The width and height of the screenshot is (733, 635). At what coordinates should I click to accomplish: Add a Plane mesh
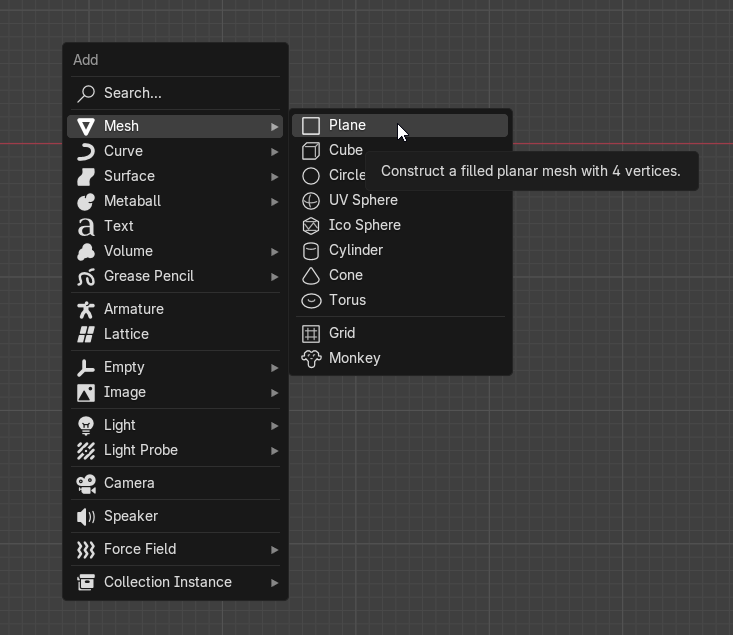347,125
